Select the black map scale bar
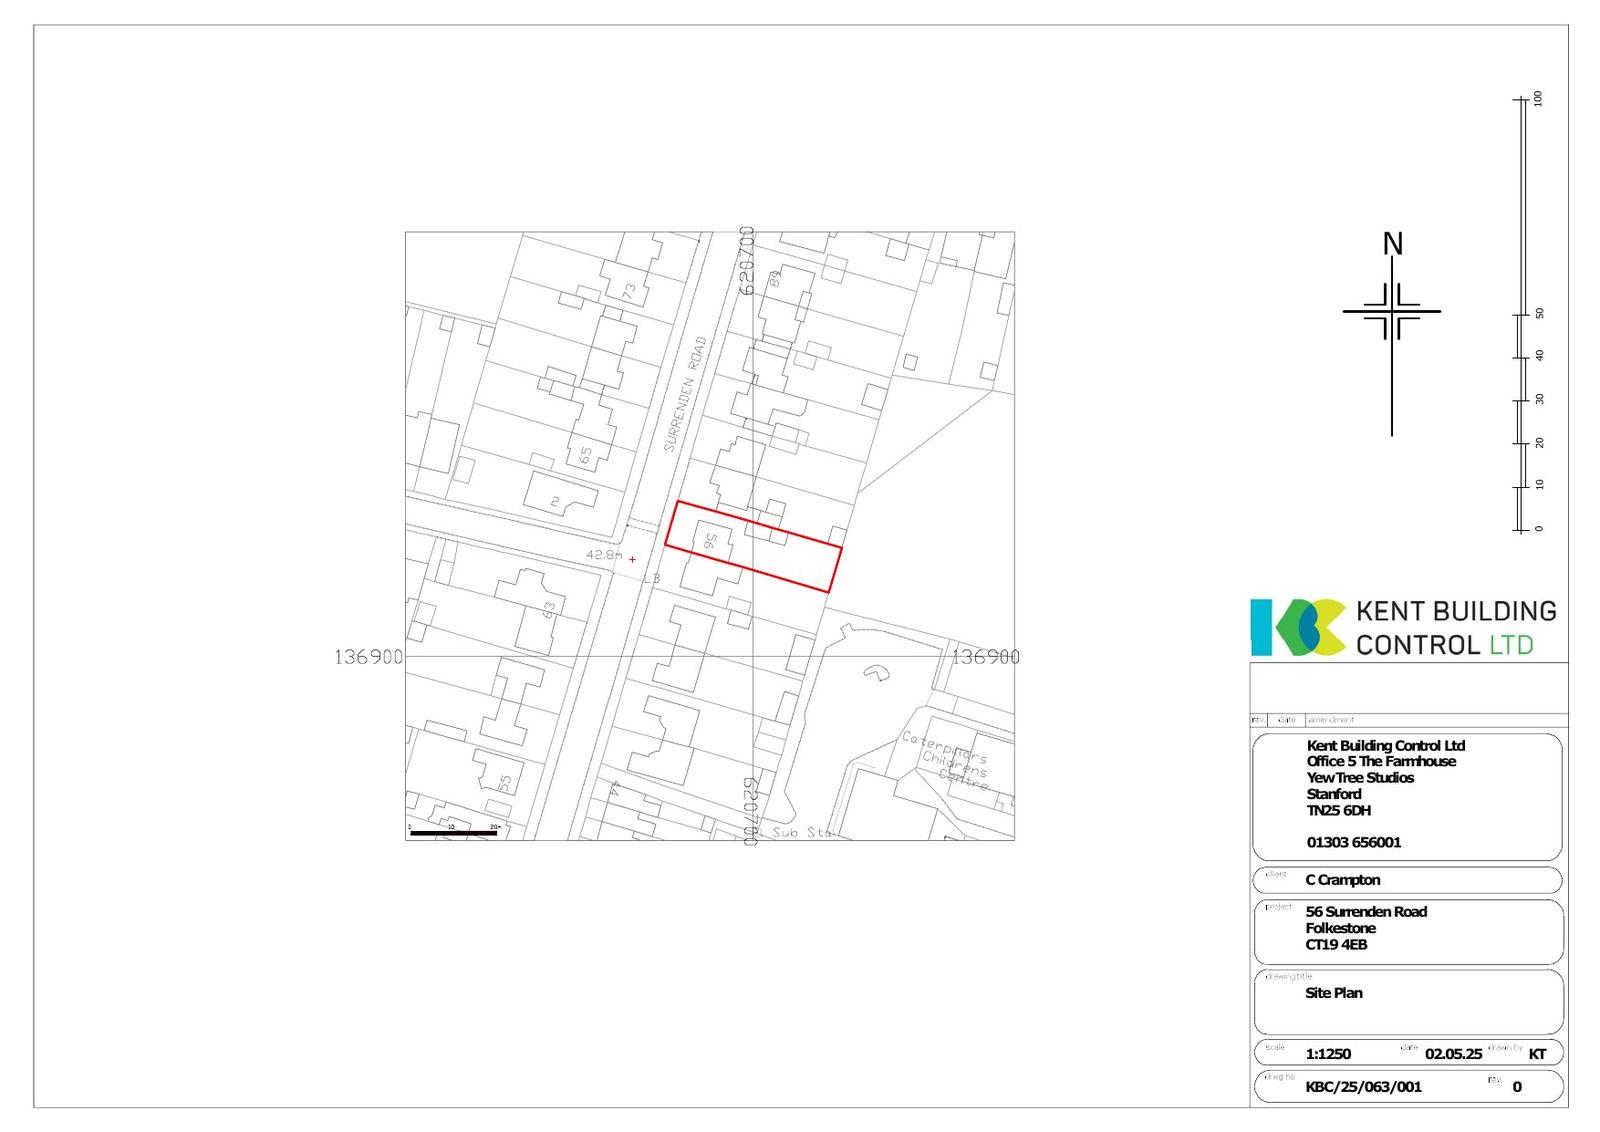This screenshot has width=1600, height=1132. [453, 832]
